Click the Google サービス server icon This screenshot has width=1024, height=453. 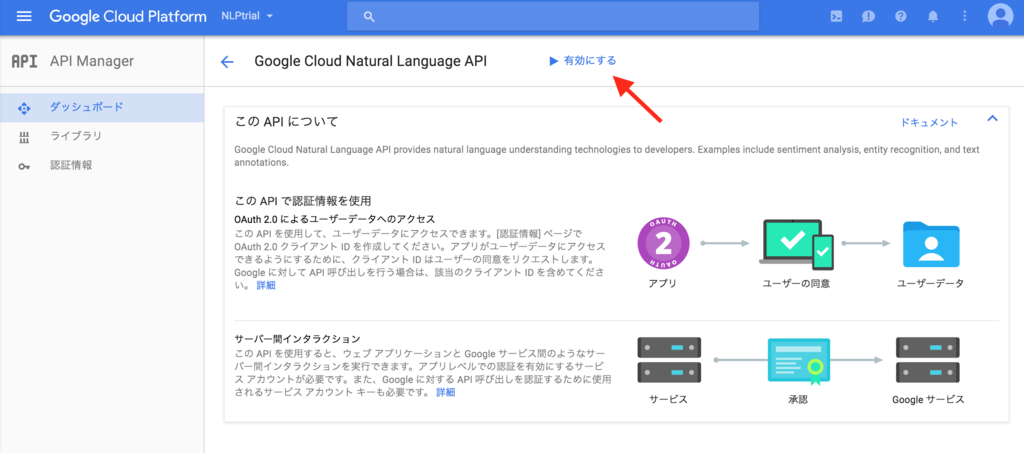(927, 360)
